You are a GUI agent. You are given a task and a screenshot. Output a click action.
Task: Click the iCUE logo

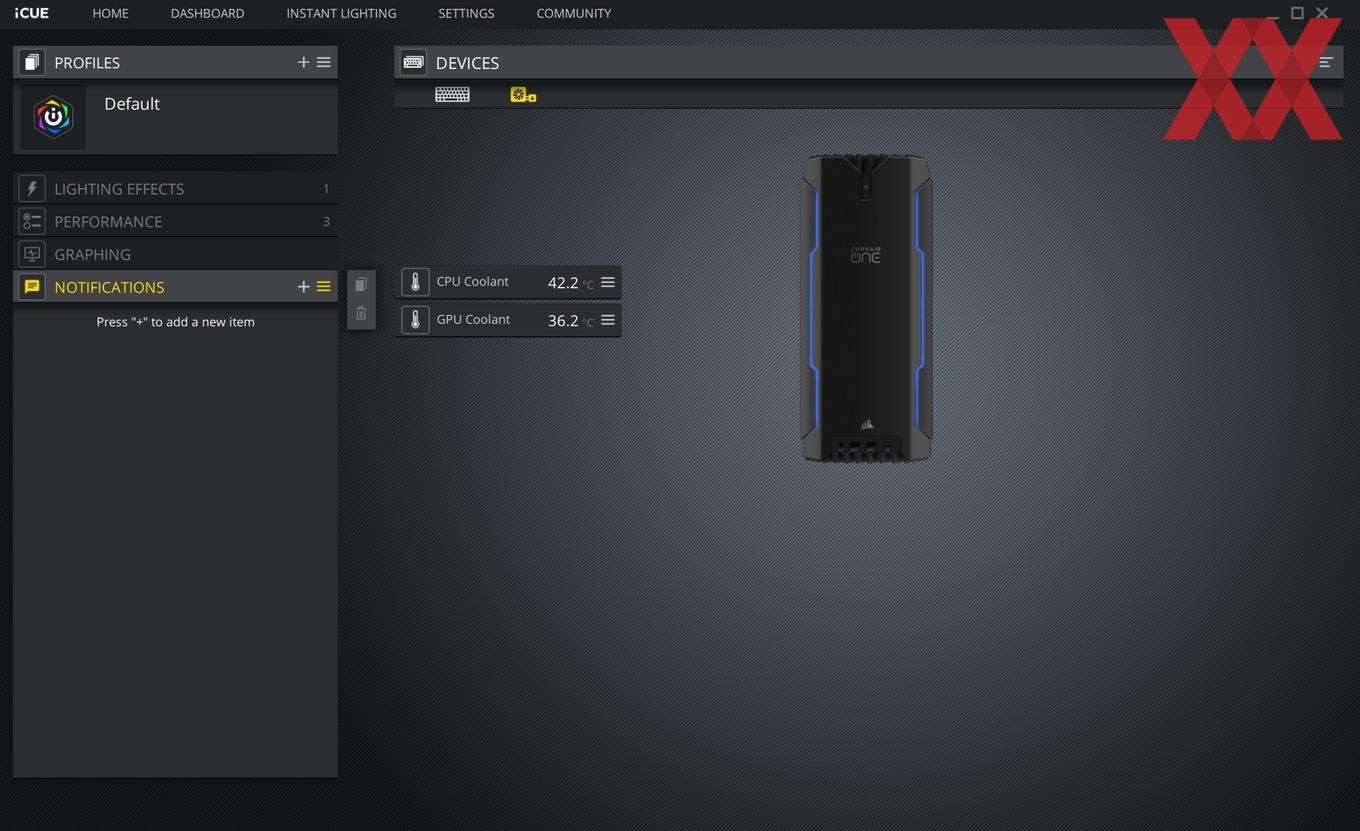[31, 13]
